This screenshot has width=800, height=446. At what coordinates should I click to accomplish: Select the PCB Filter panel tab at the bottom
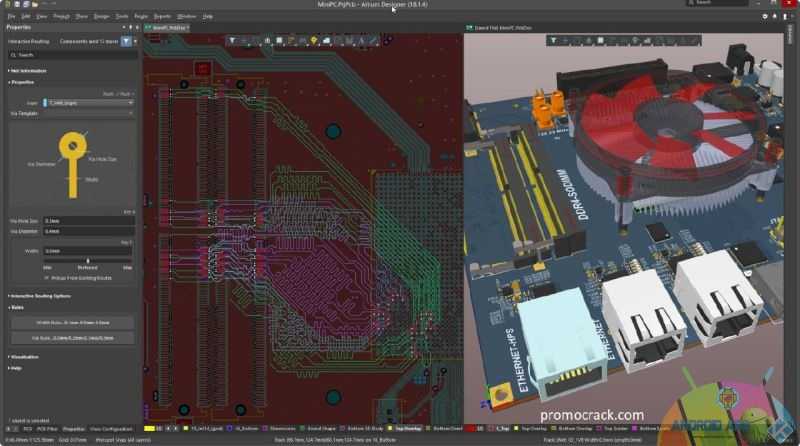coord(47,429)
